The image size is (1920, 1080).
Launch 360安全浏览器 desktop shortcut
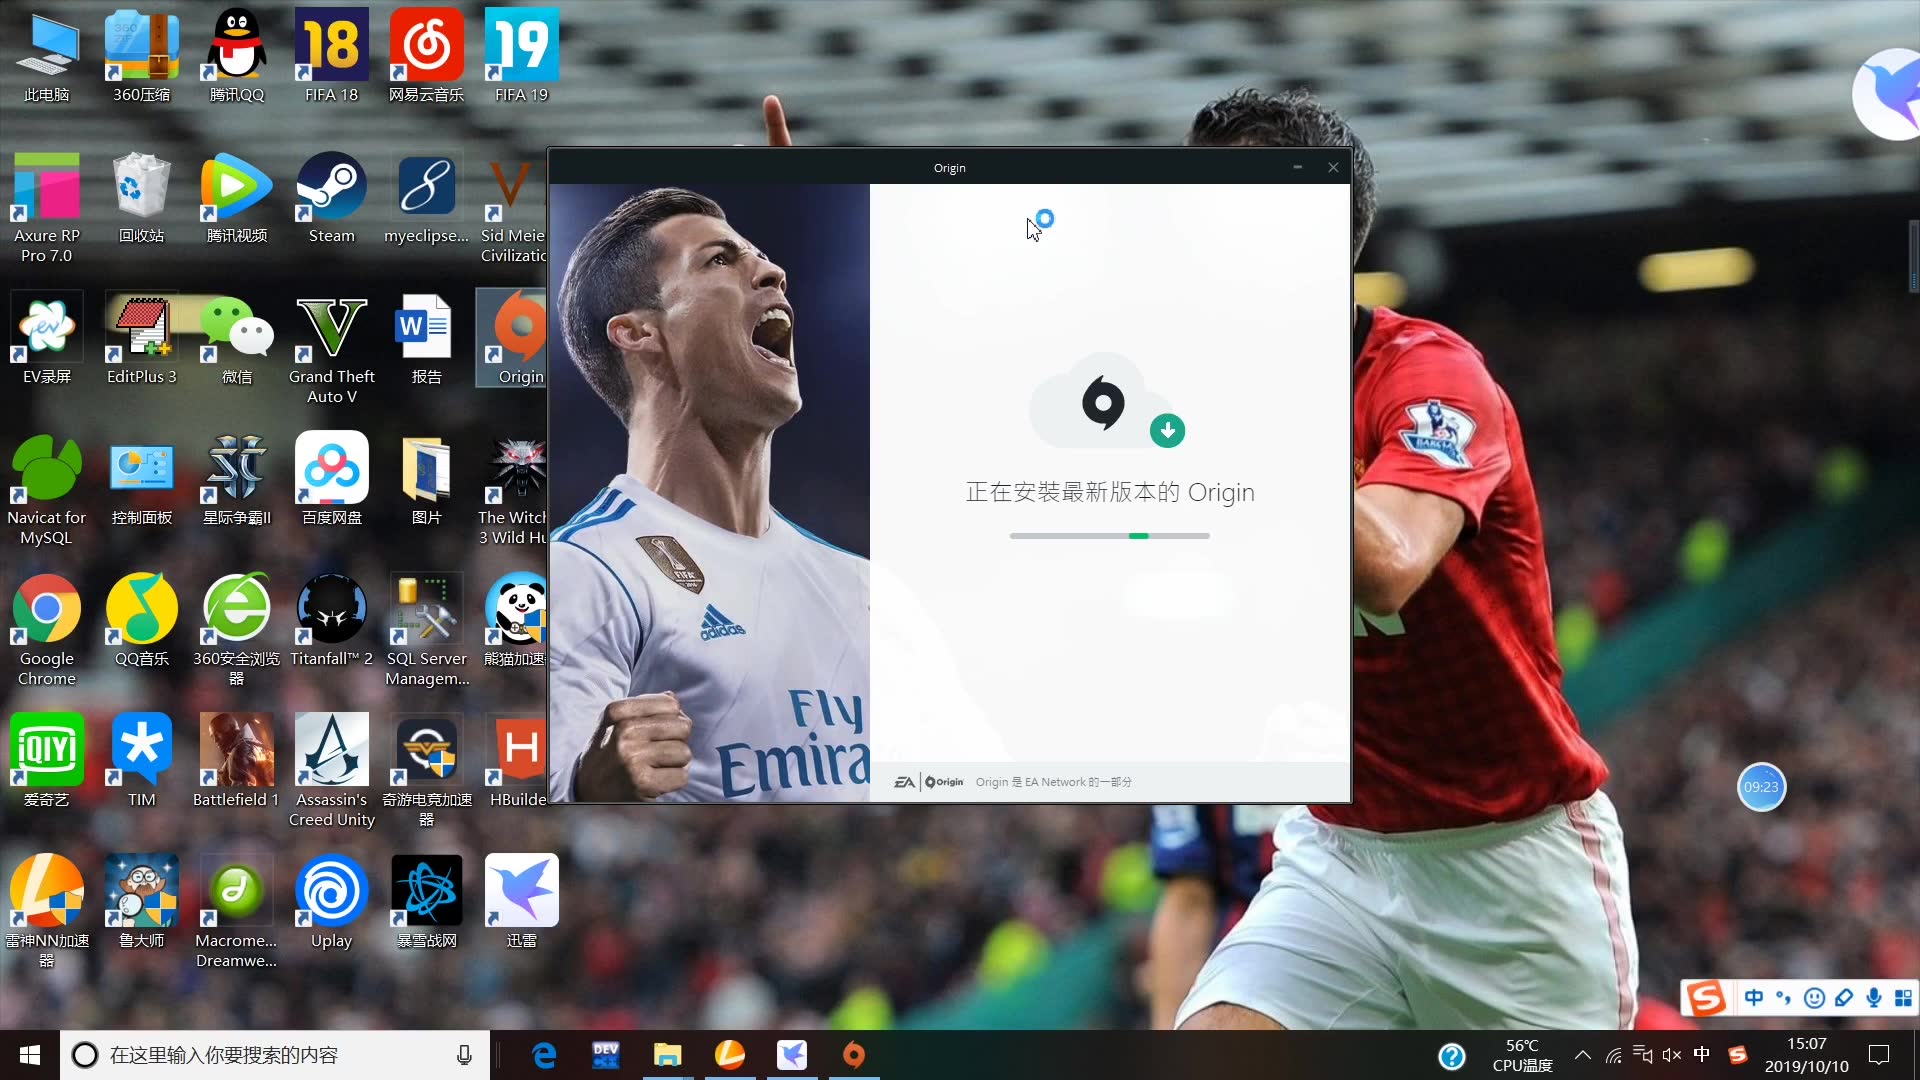(237, 630)
